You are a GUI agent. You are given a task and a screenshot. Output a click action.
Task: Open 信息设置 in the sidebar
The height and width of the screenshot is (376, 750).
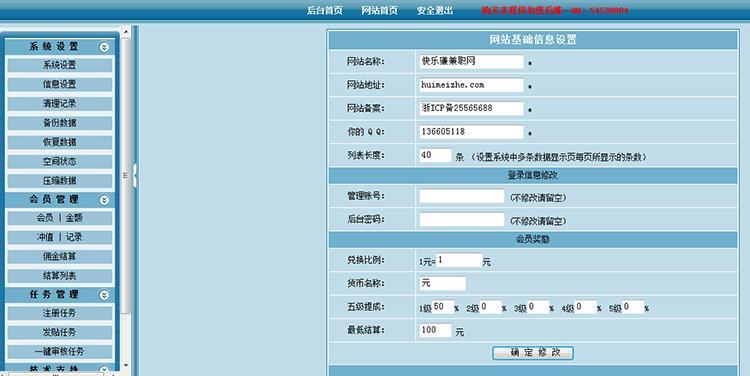(x=60, y=84)
